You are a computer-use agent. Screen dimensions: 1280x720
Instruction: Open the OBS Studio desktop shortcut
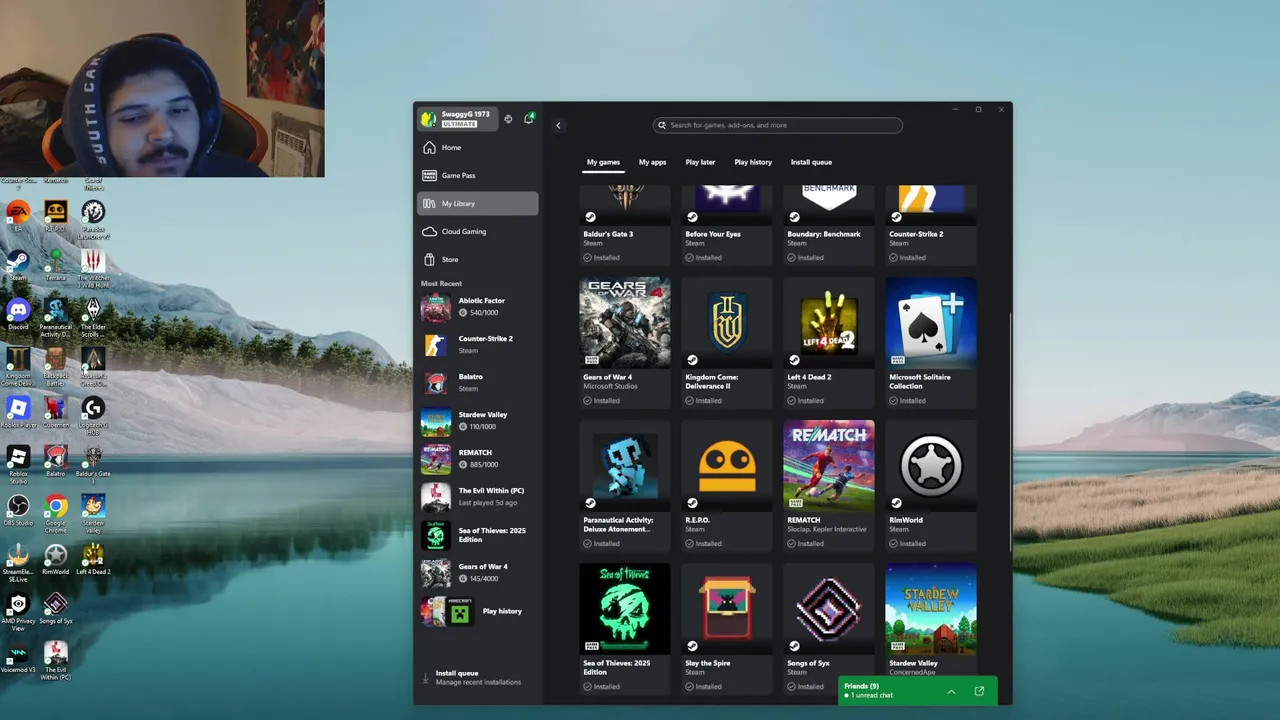(x=17, y=510)
